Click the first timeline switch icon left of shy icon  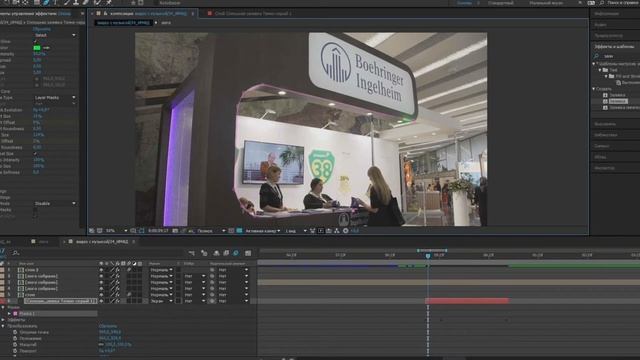point(191,253)
